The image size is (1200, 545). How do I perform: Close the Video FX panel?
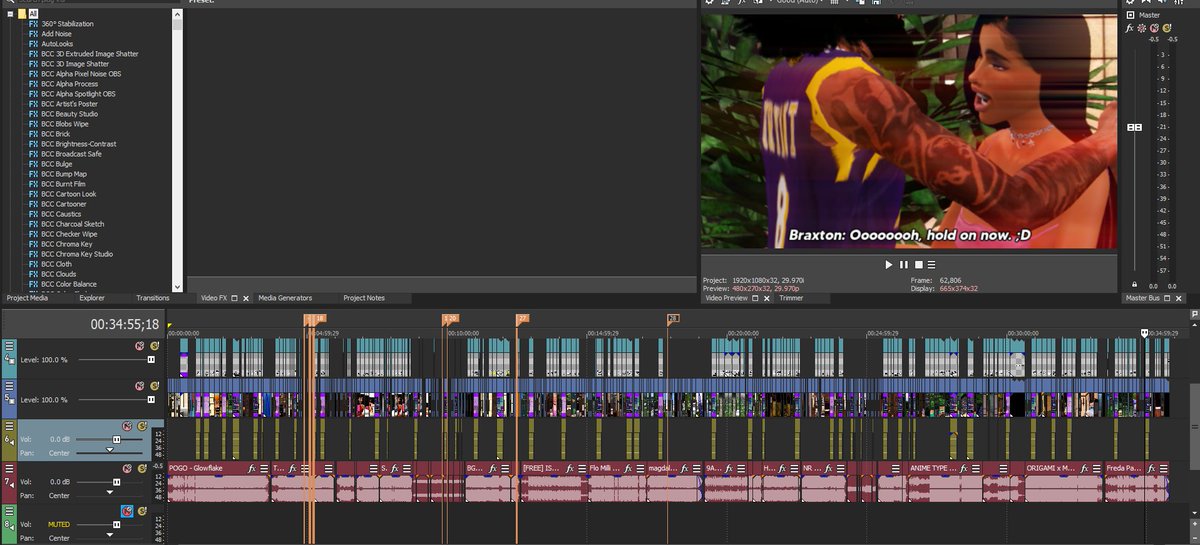pyautogui.click(x=245, y=298)
